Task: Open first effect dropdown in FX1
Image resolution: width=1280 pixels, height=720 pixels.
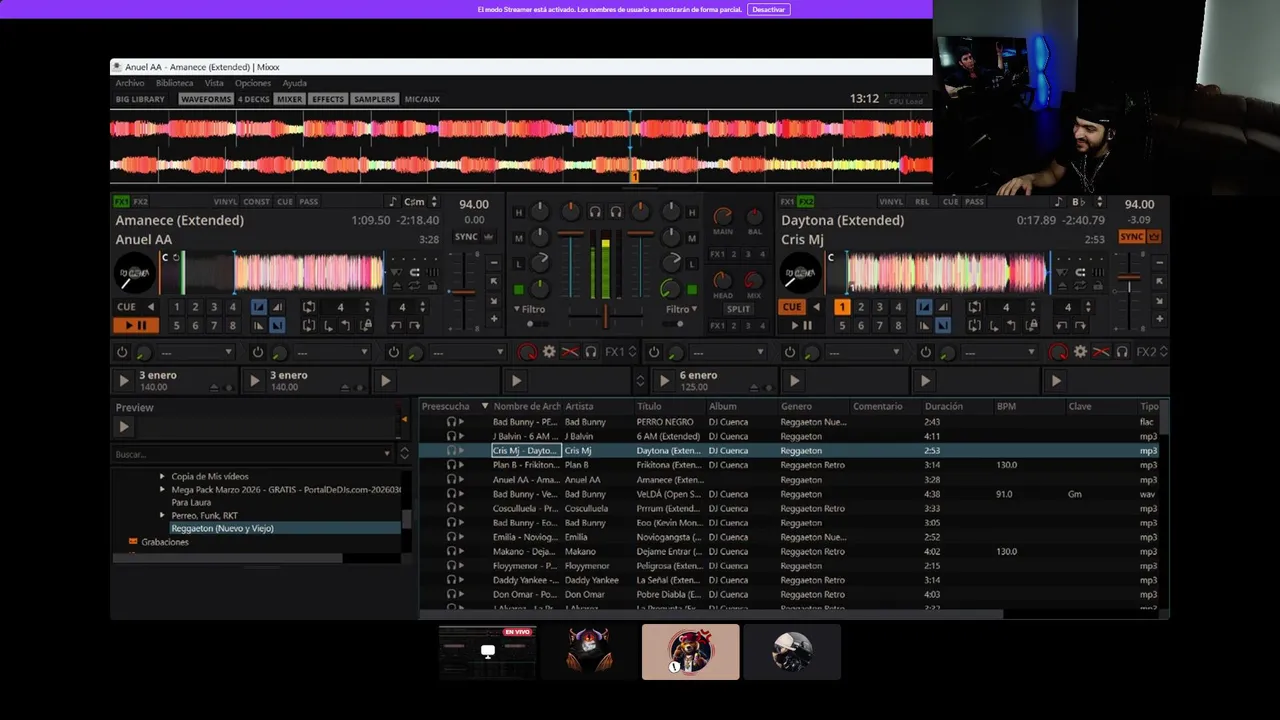Action: 196,352
